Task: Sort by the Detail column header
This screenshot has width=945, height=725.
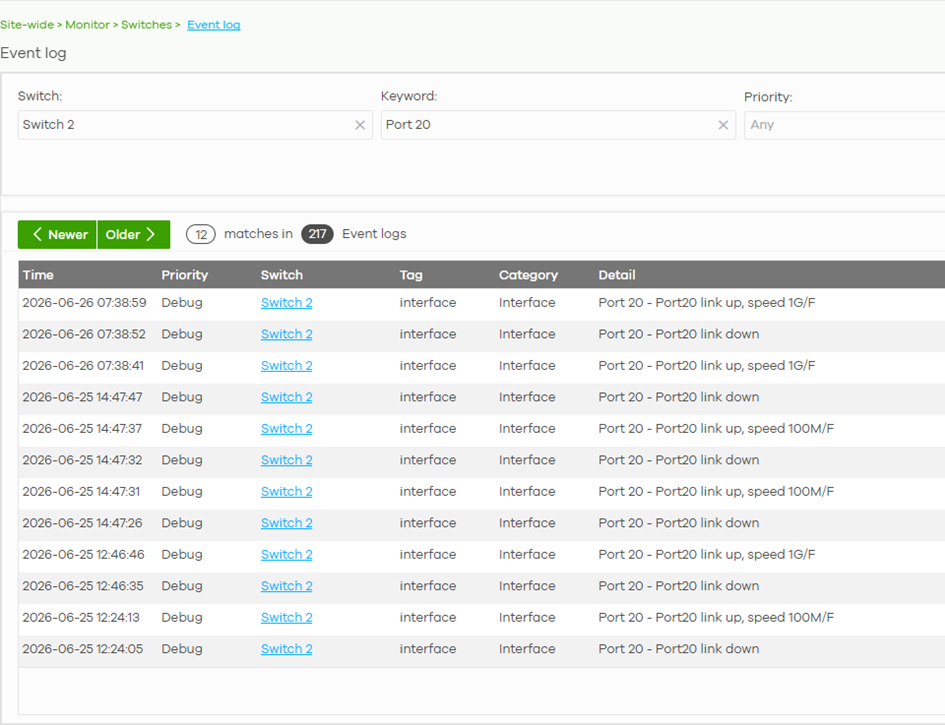Action: pyautogui.click(x=617, y=275)
